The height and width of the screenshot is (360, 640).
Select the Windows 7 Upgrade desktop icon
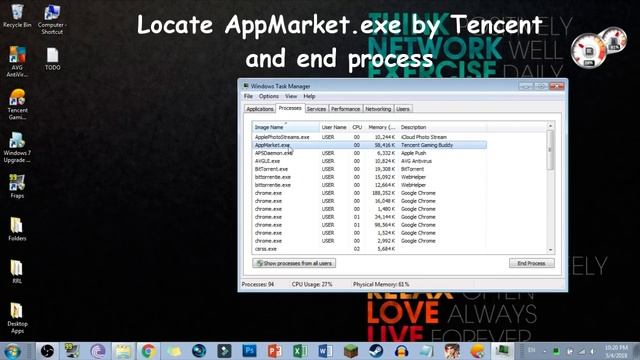pos(17,147)
